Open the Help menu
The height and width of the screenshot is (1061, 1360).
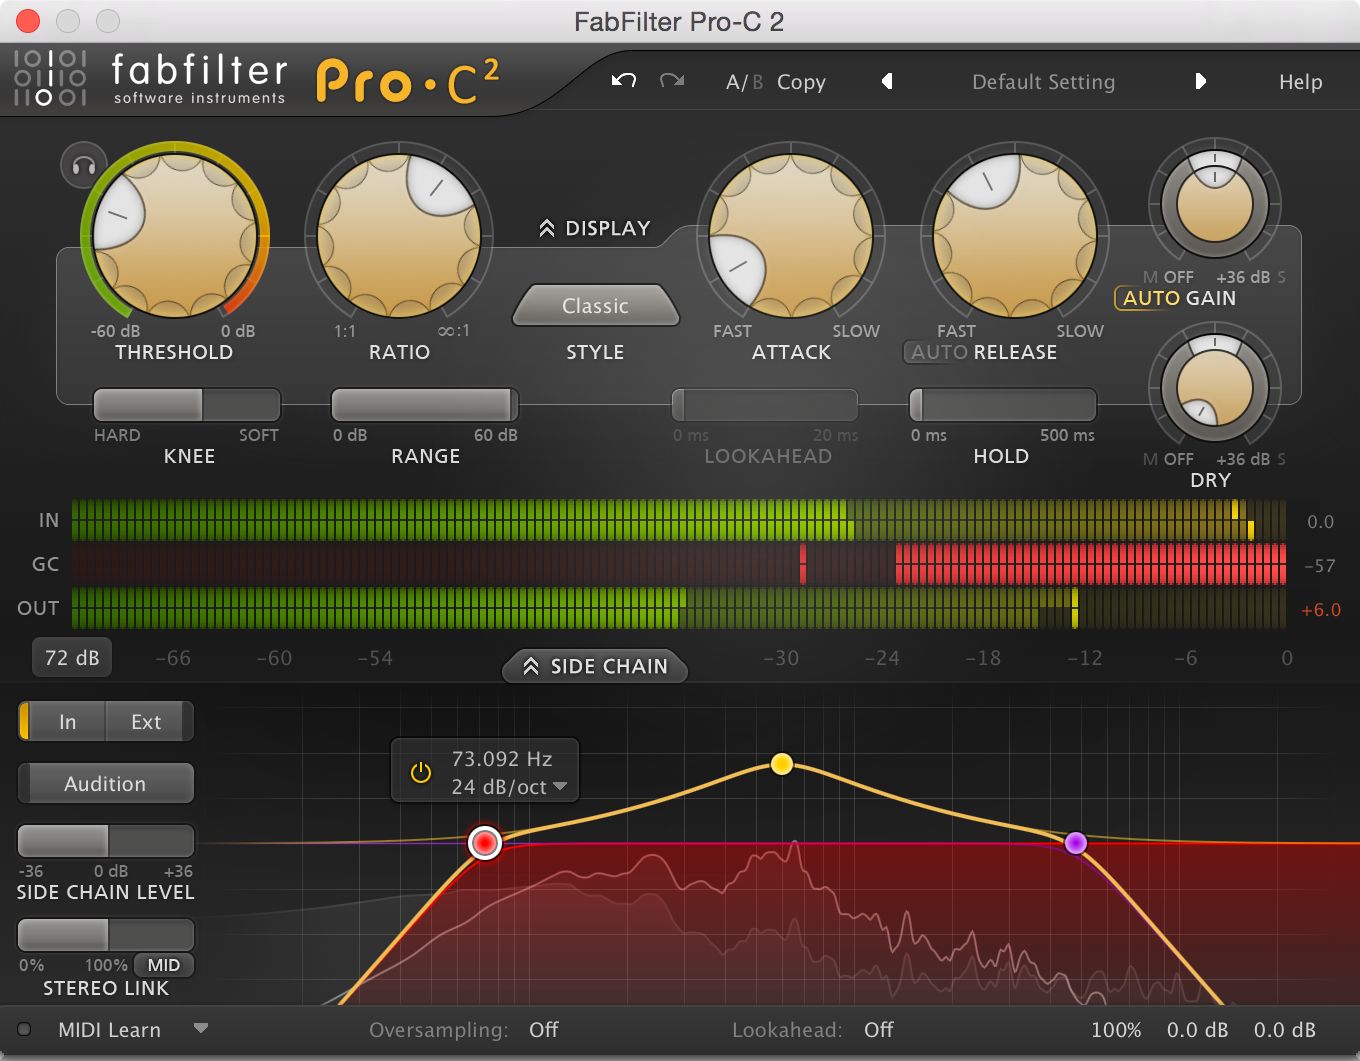pos(1300,82)
